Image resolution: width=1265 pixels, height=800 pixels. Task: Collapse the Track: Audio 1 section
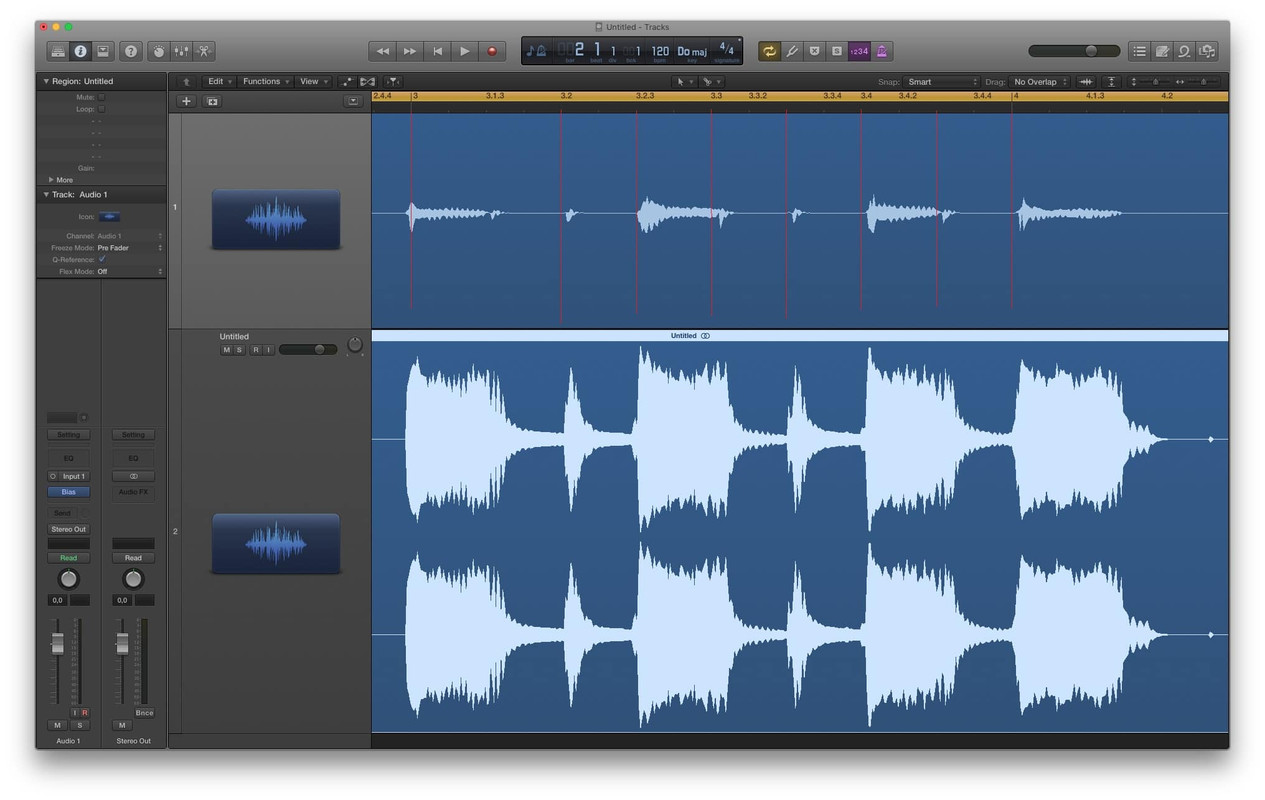(x=46, y=195)
